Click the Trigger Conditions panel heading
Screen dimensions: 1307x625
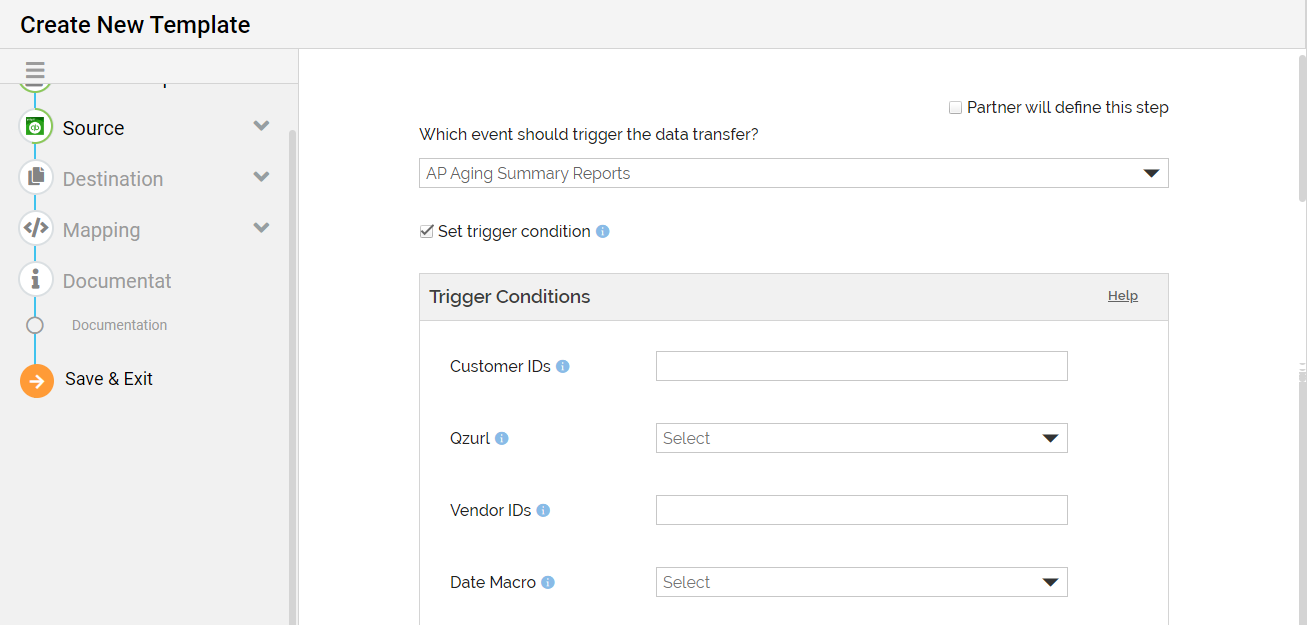click(510, 297)
